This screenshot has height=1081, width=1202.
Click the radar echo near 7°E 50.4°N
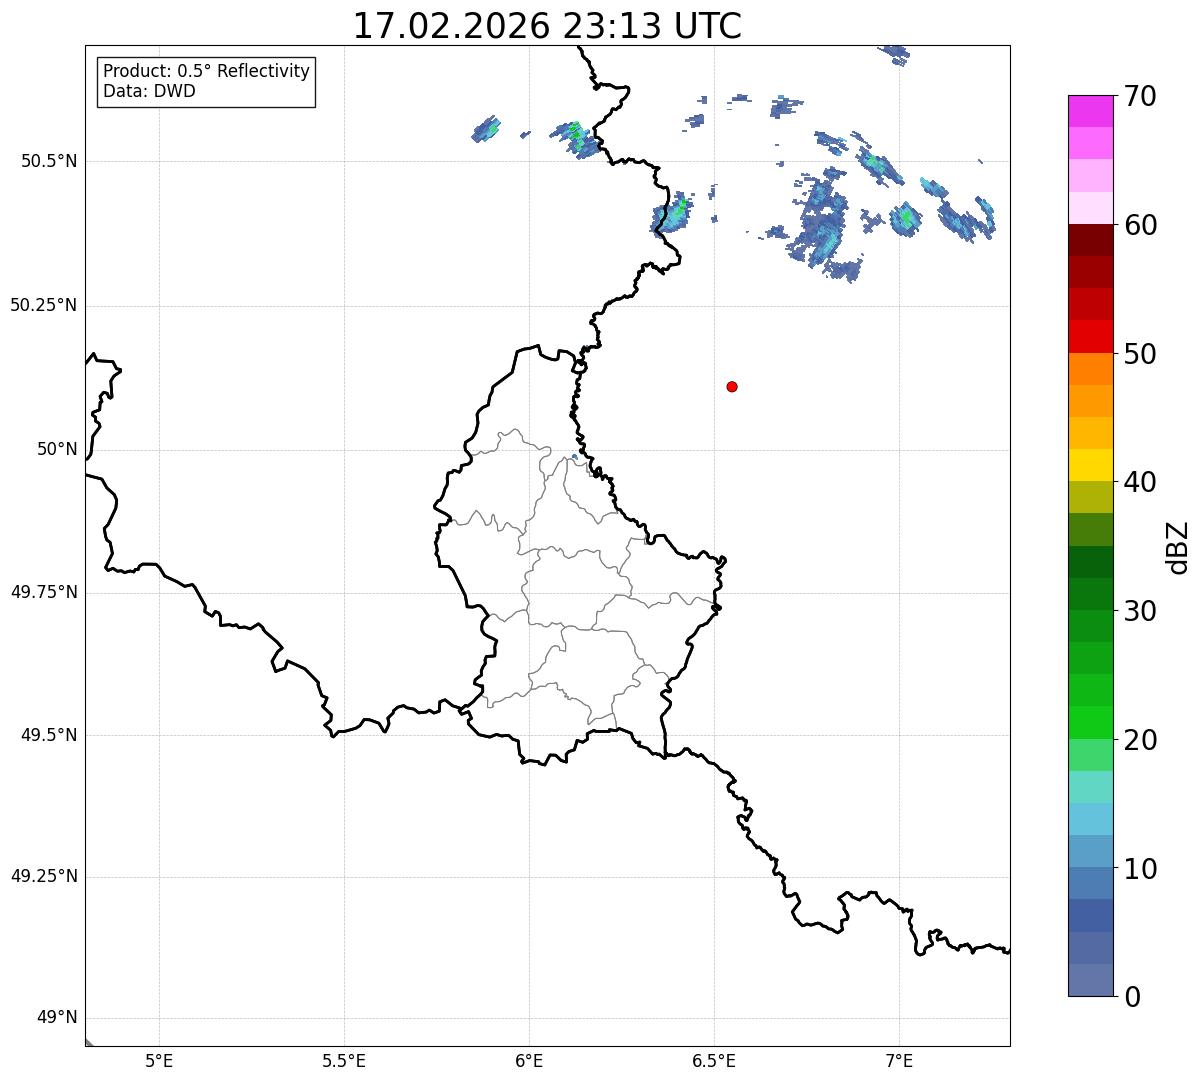click(905, 218)
